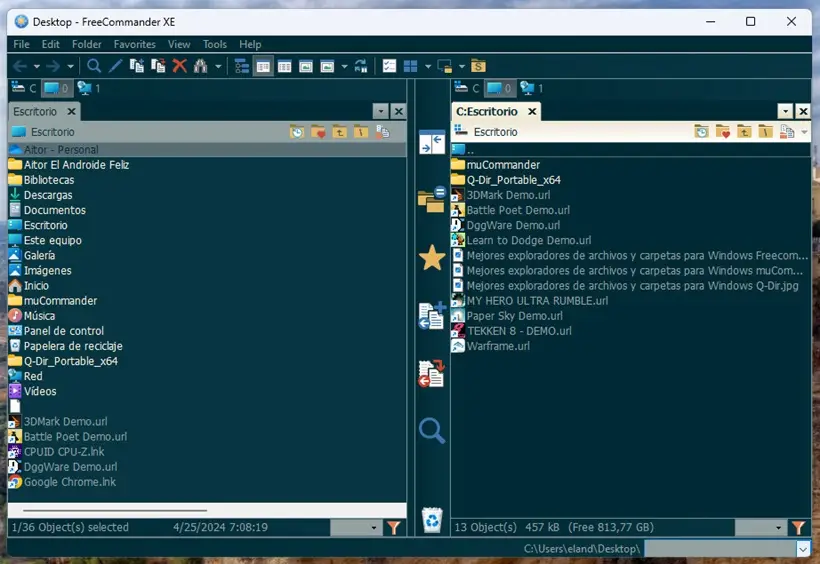820x564 pixels.
Task: Open the File menu
Action: tap(21, 44)
